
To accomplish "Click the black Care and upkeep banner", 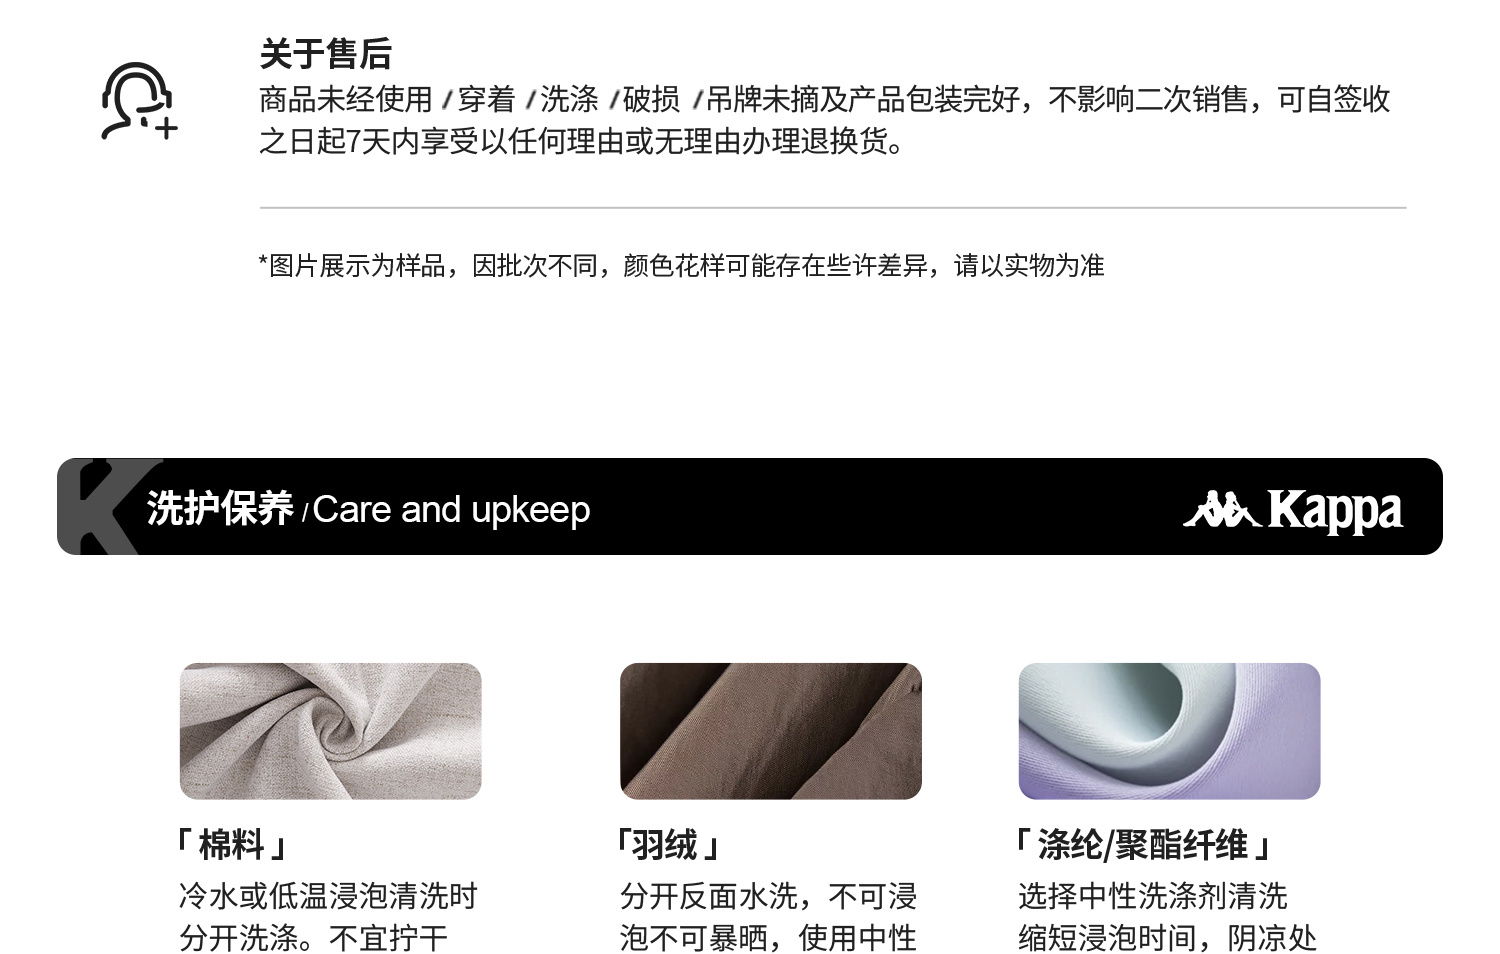I will click(x=750, y=507).
